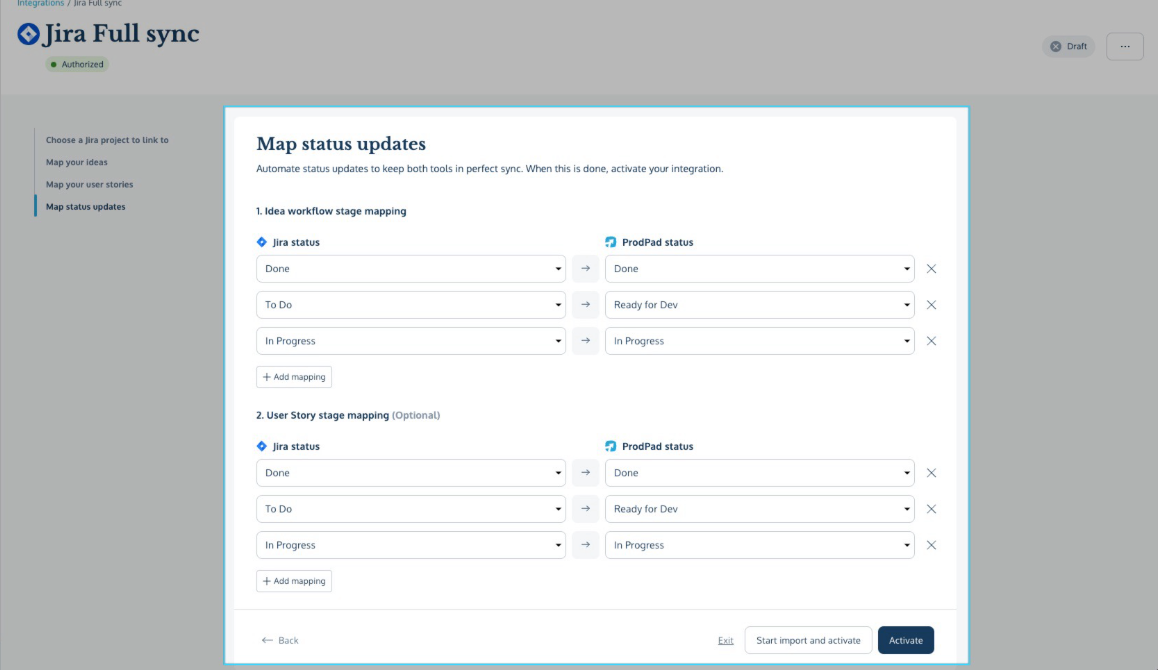1158x670 pixels.
Task: Open User Story Jira dropdown showing To Do
Action: click(411, 509)
